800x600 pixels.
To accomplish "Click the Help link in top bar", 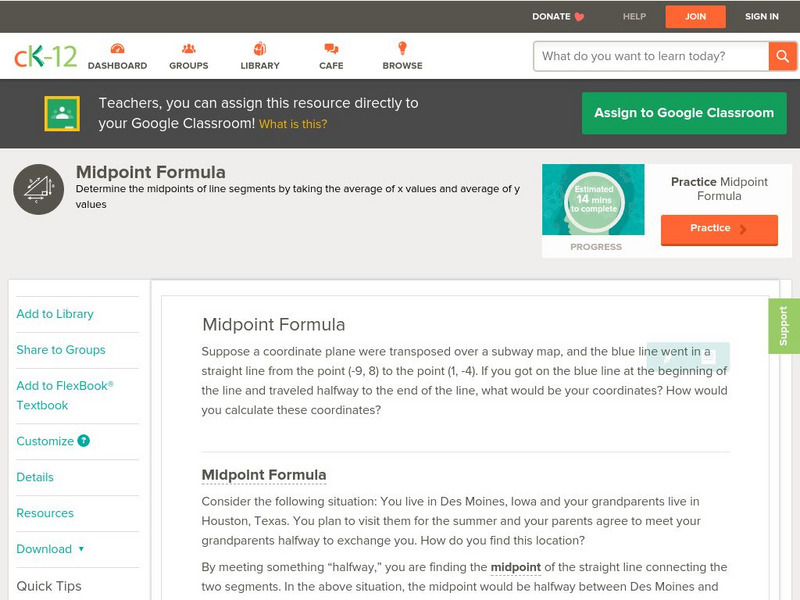I will [x=634, y=16].
